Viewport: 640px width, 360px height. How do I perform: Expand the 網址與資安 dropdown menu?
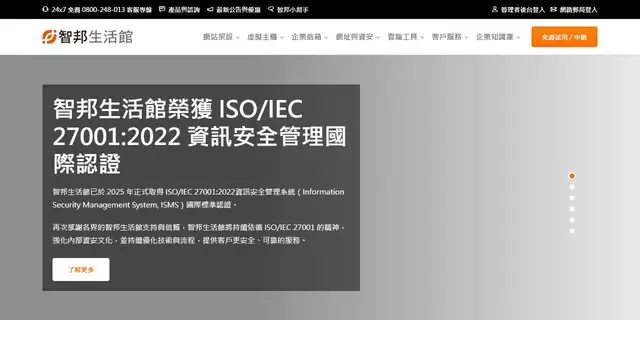click(x=358, y=37)
